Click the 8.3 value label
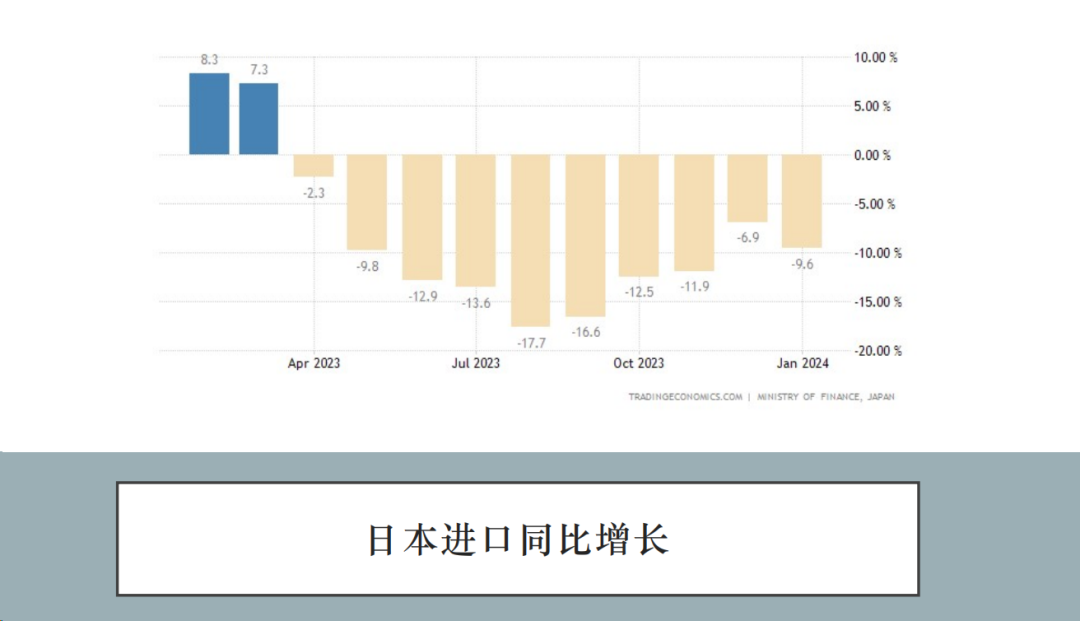The width and height of the screenshot is (1080, 621). [209, 60]
